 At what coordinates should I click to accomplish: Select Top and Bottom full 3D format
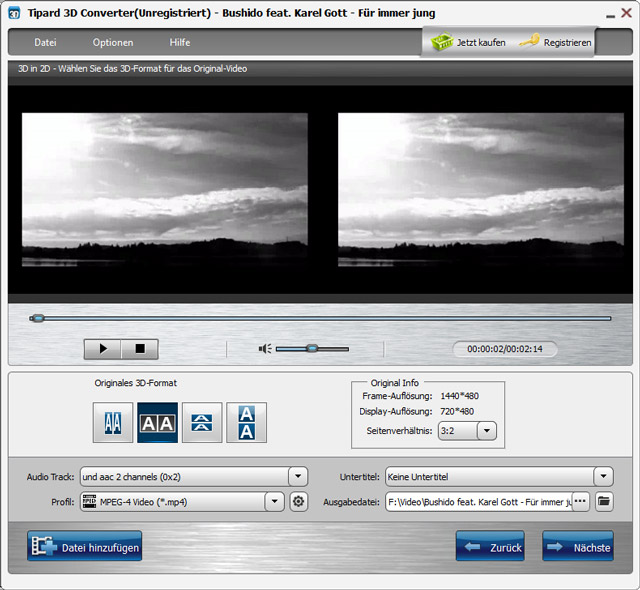[x=247, y=423]
